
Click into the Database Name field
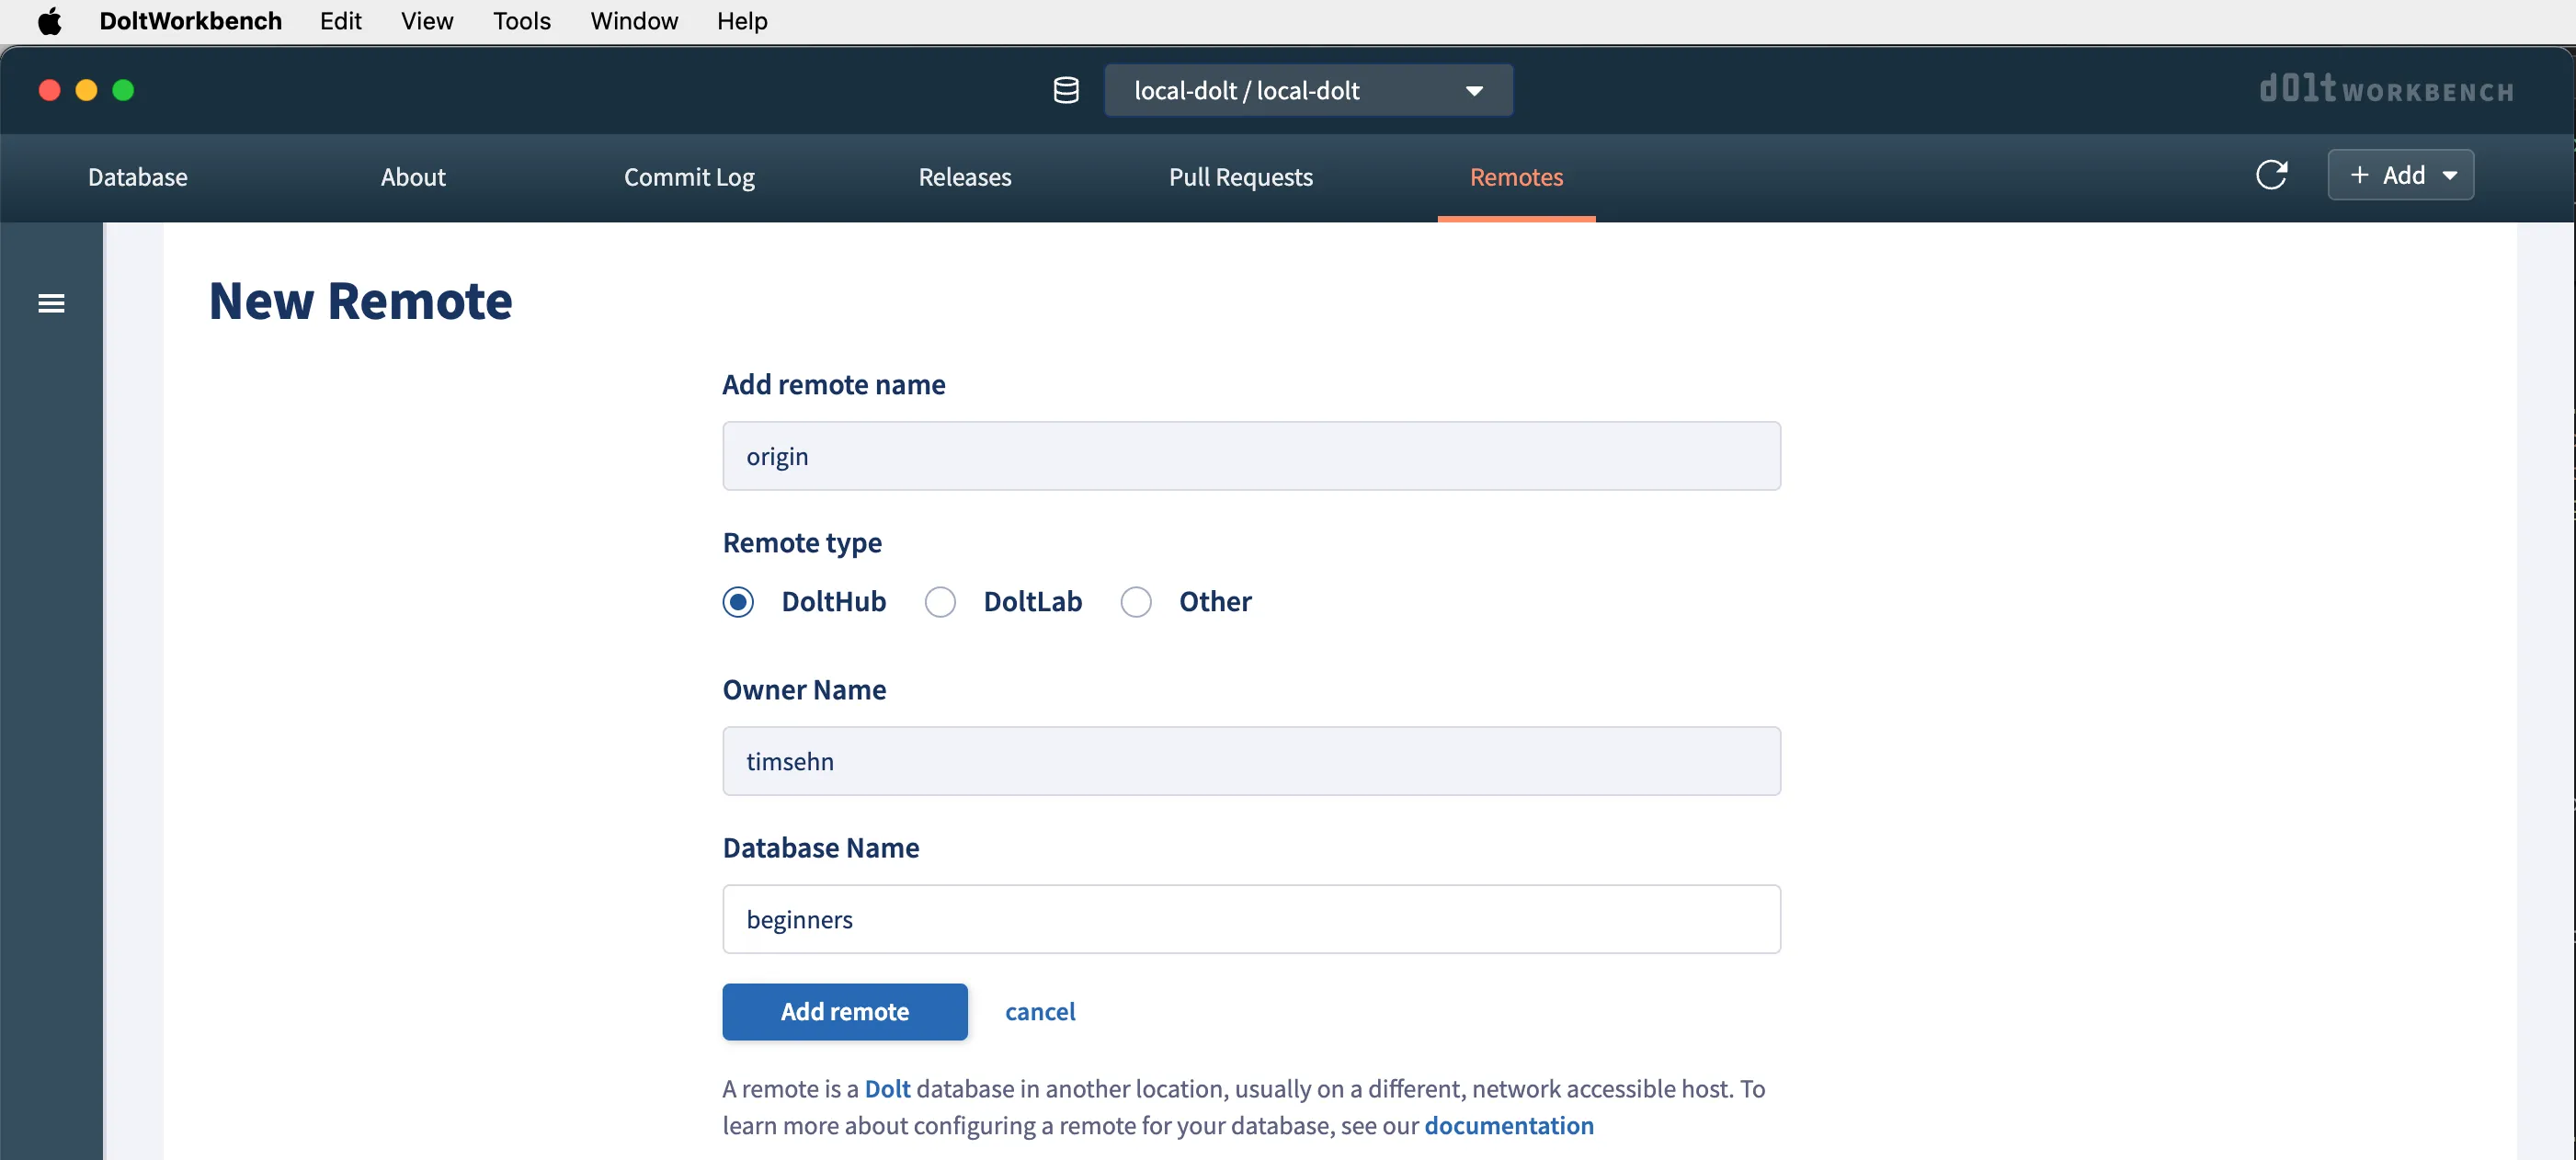pos(1250,919)
